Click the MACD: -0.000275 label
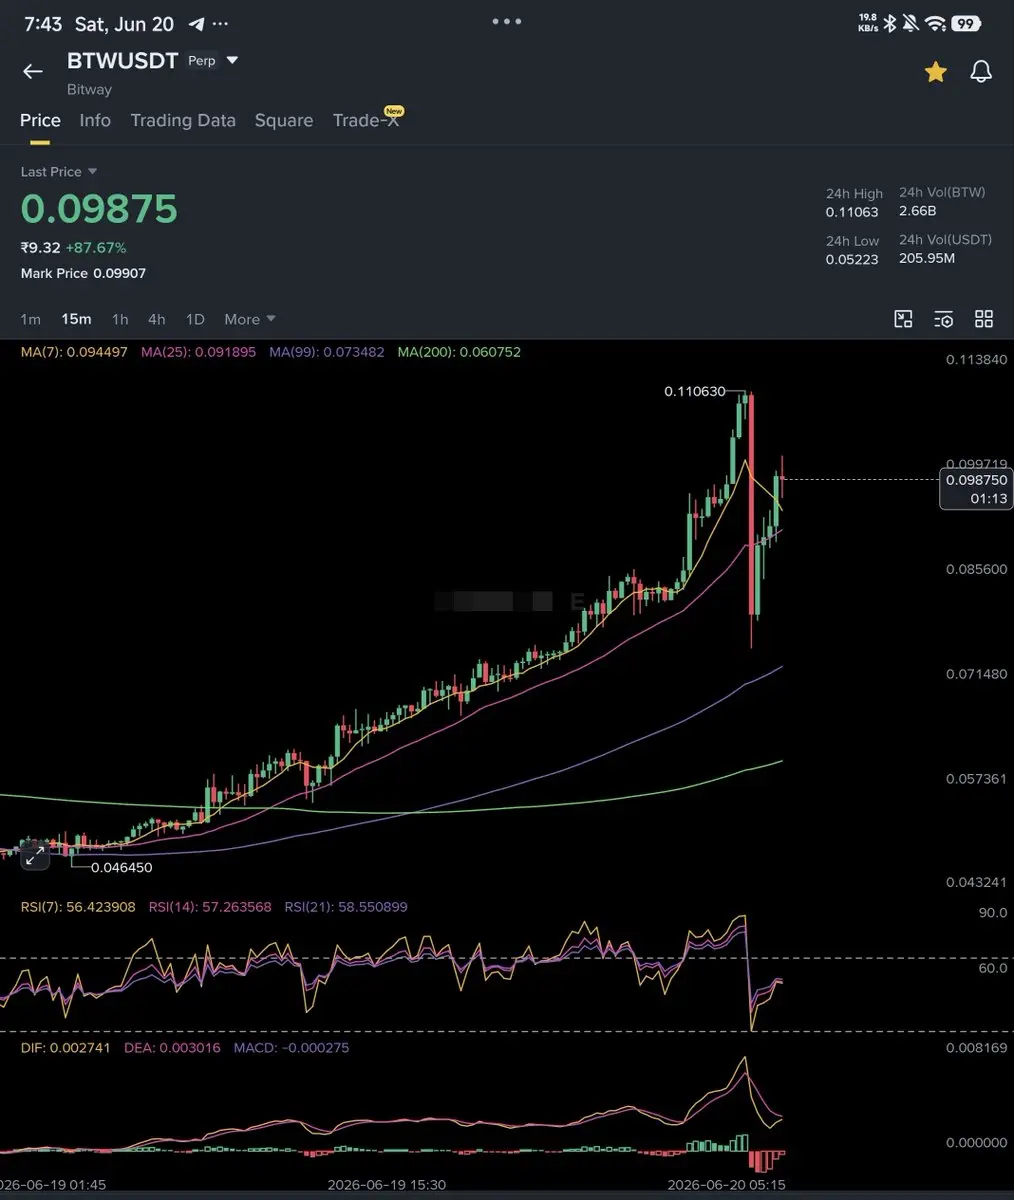Screen dimensions: 1014x1200 (x=291, y=1048)
